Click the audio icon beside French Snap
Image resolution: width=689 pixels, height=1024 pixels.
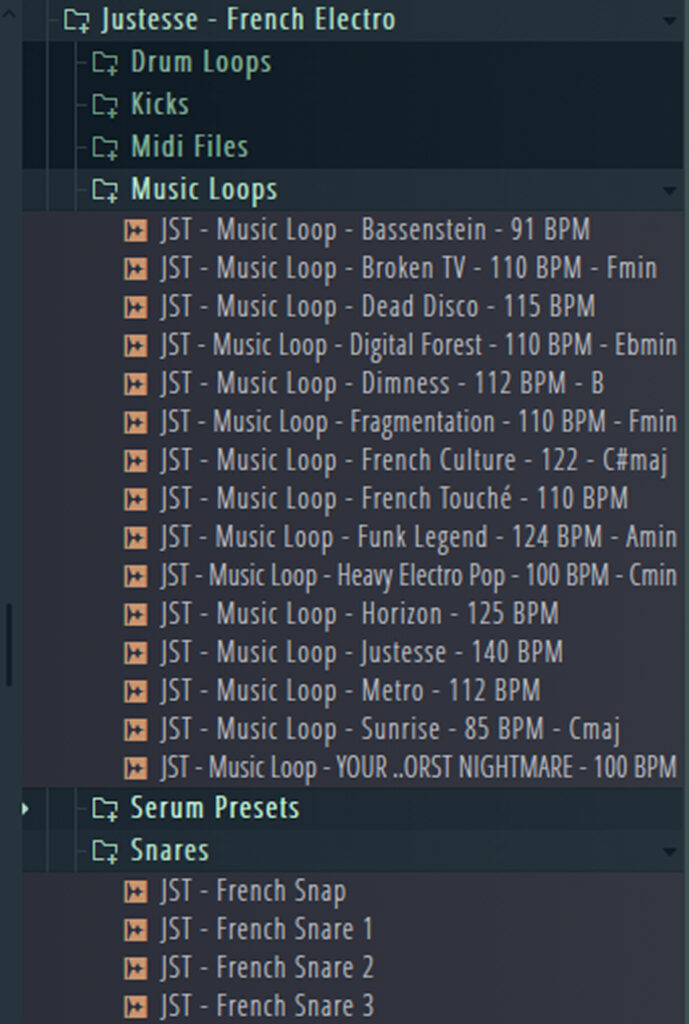pos(134,892)
